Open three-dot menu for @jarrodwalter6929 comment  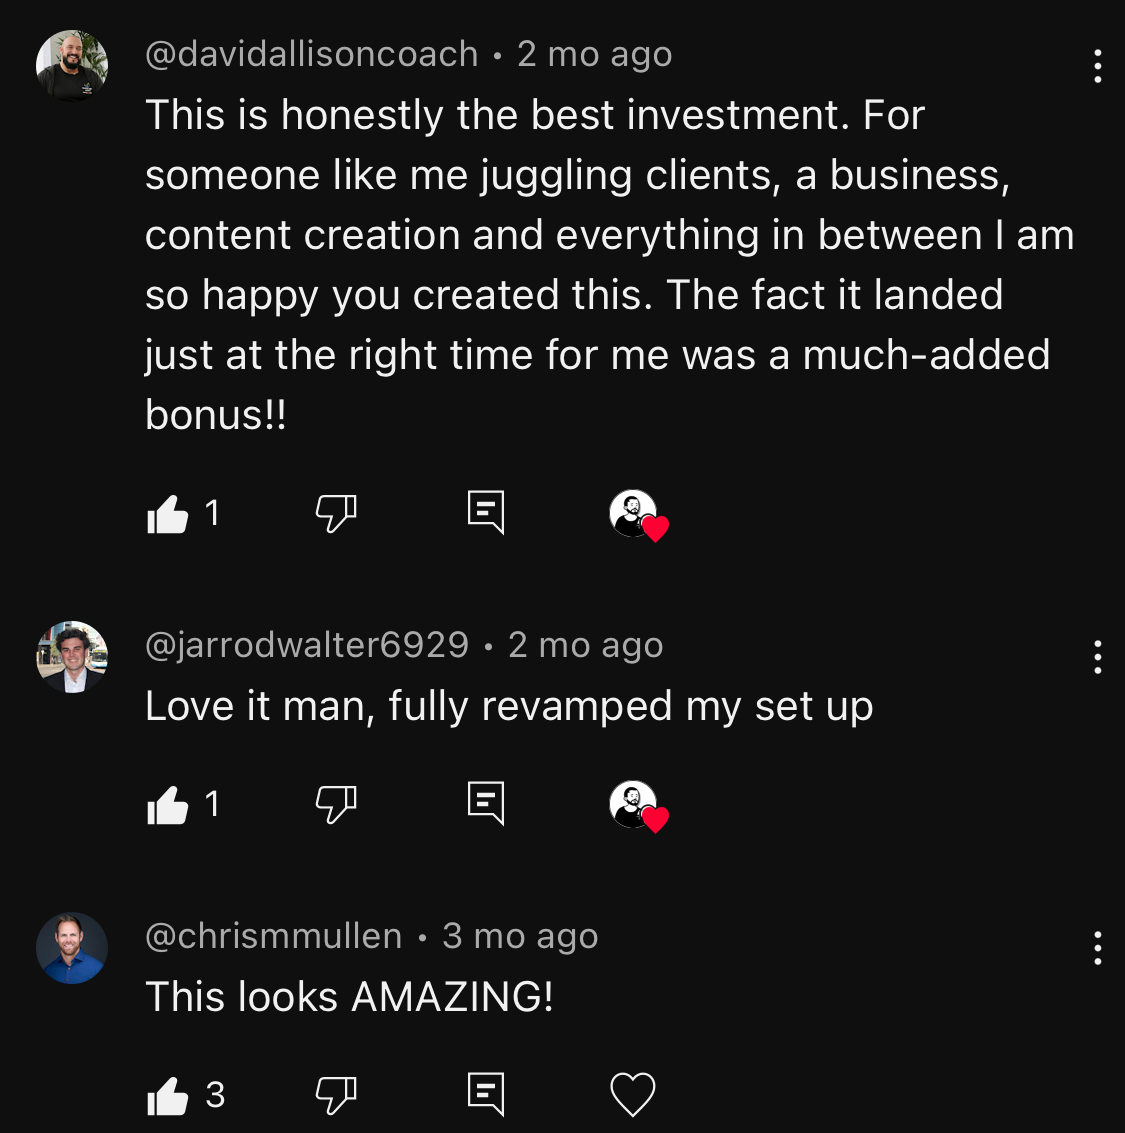pyautogui.click(x=1098, y=657)
